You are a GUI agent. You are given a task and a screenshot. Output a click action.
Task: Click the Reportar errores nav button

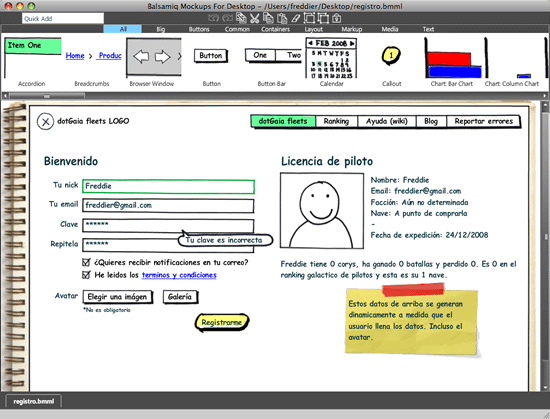483,121
